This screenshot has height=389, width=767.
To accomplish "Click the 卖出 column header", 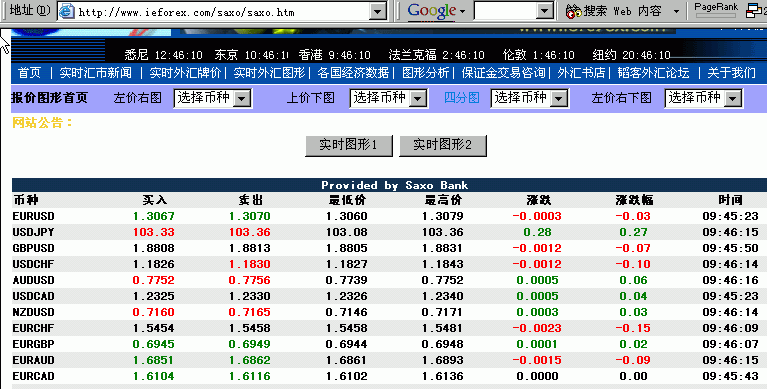I will tap(250, 200).
